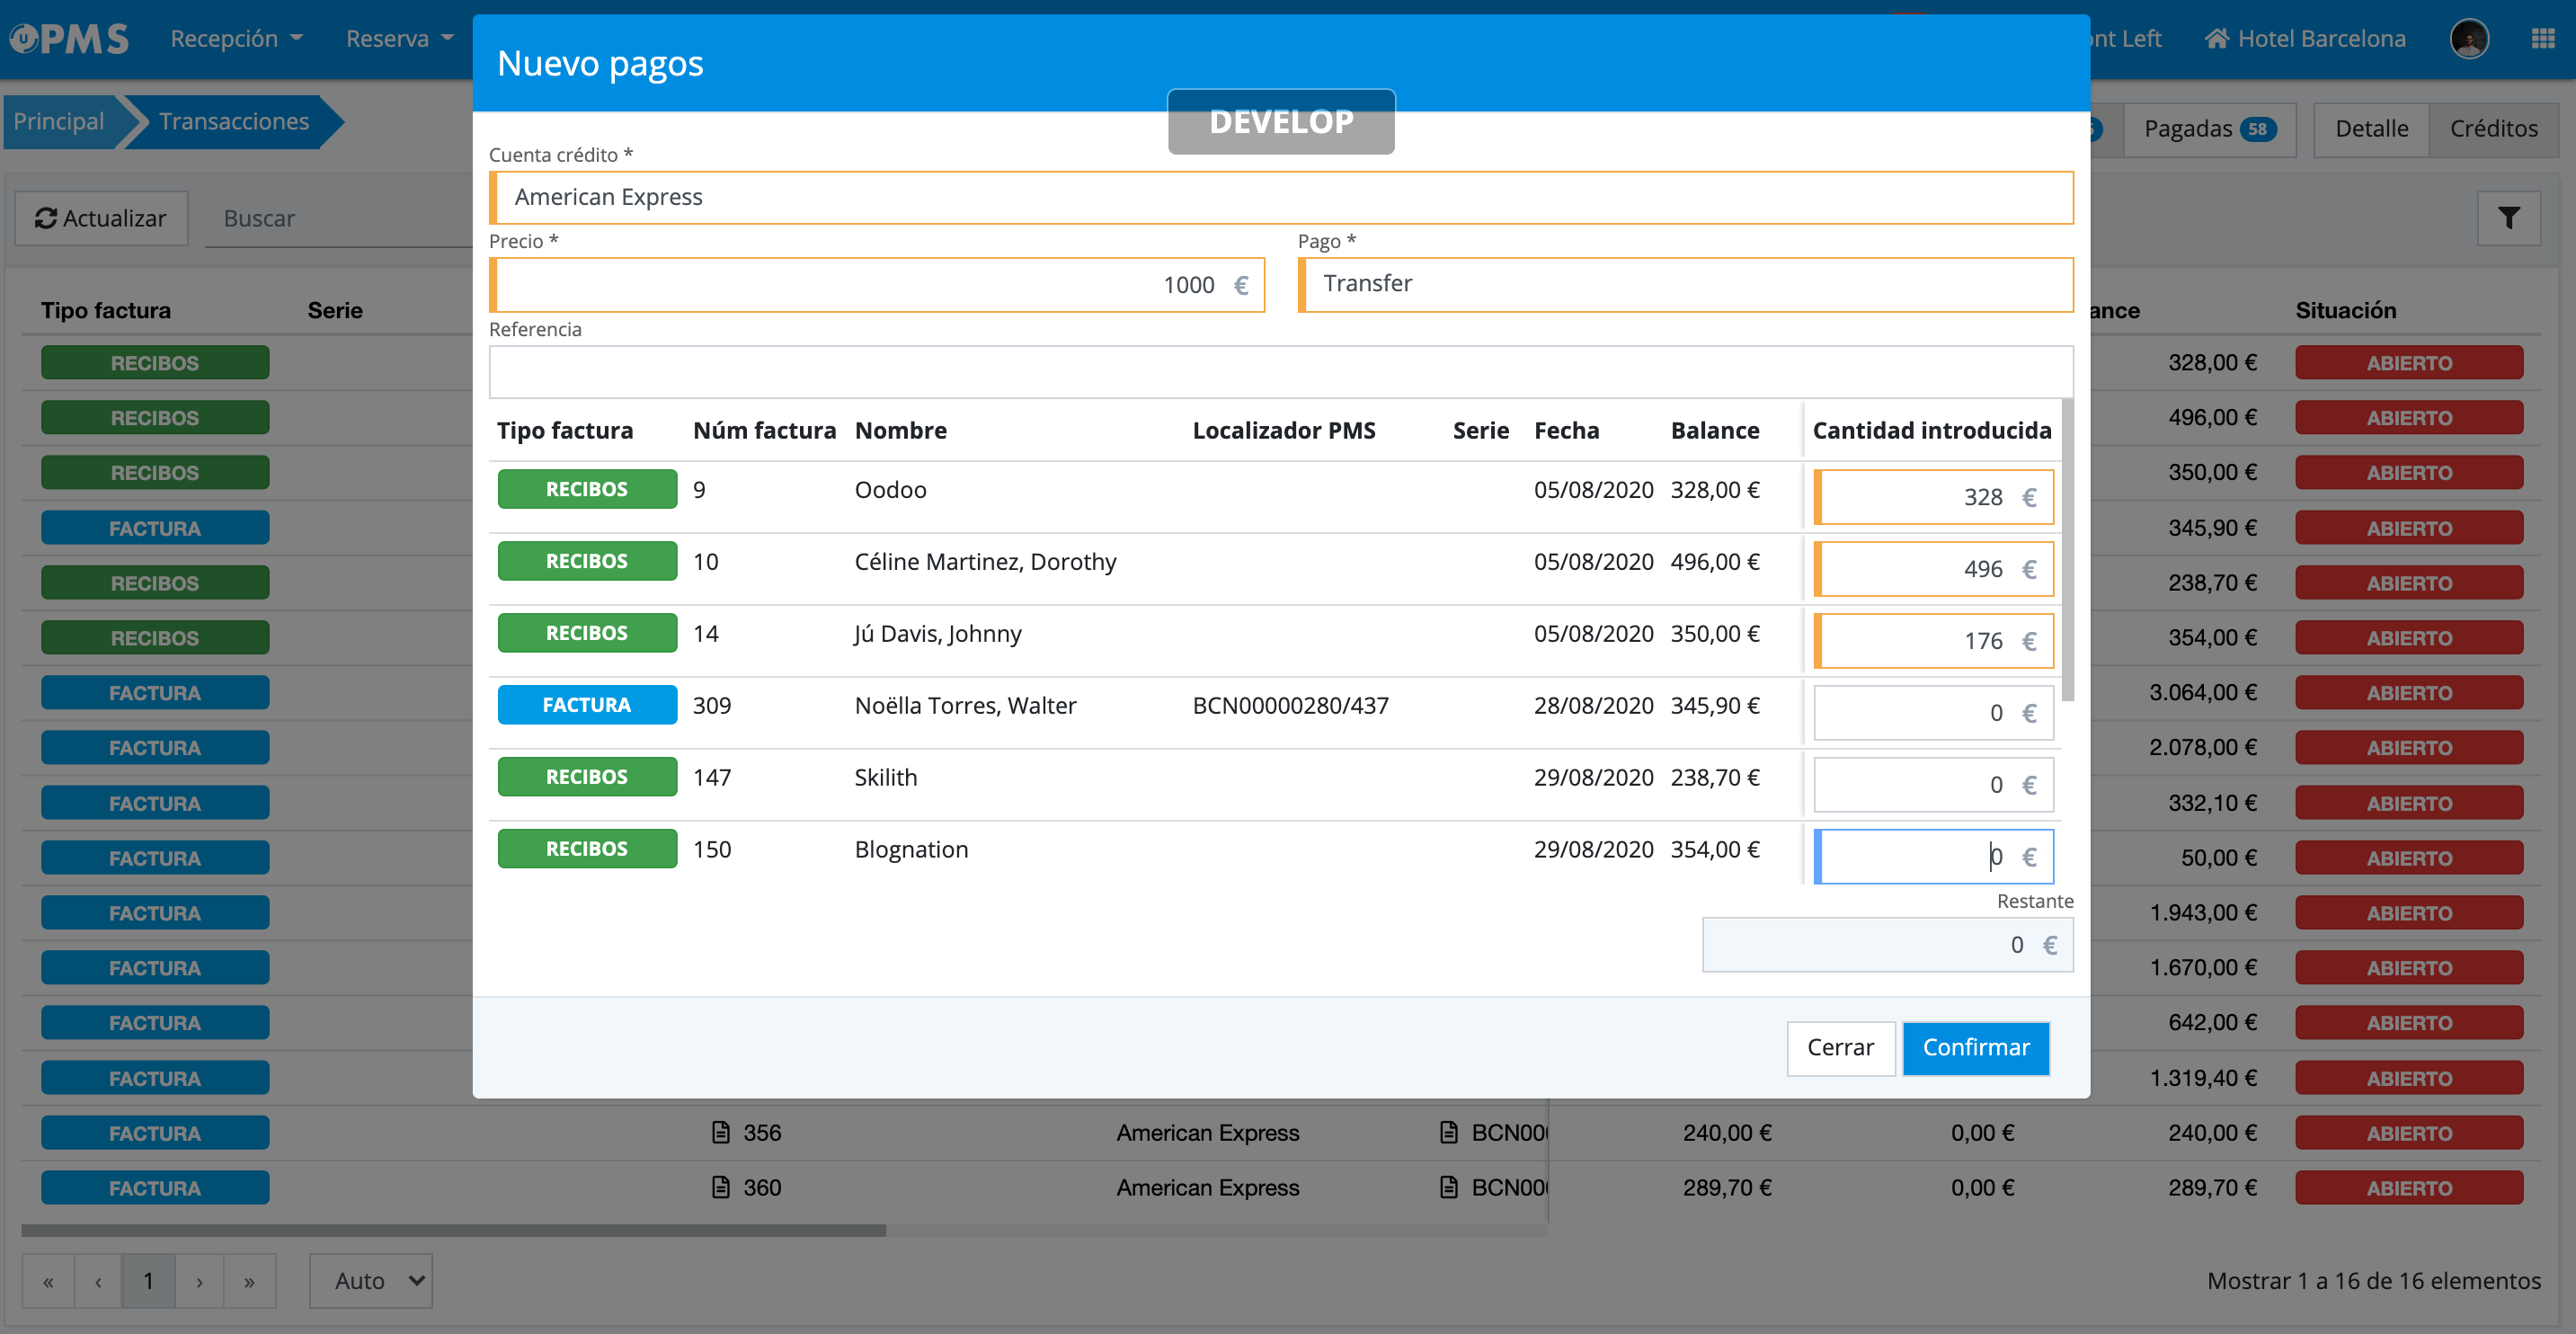
Task: Click the last FACTURA badge in background list
Action: (x=155, y=1188)
